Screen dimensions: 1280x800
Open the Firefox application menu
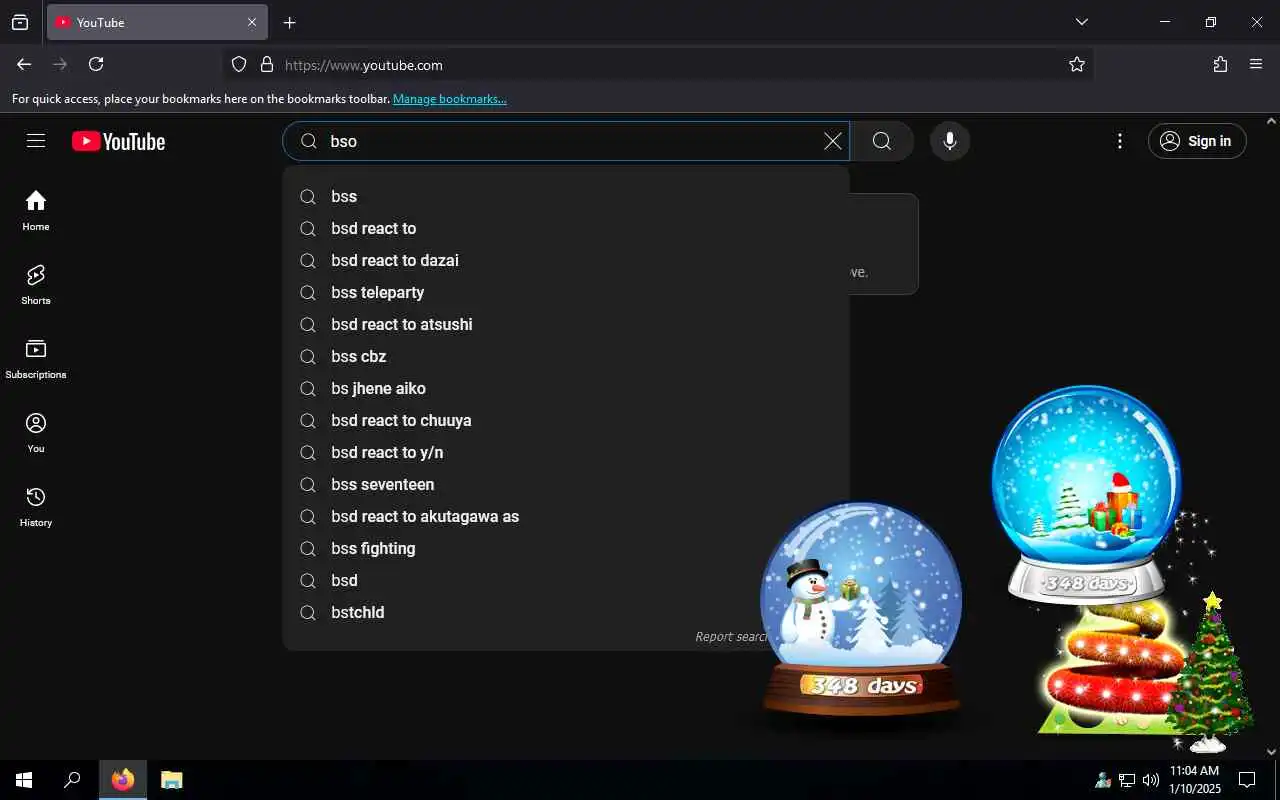point(1256,64)
